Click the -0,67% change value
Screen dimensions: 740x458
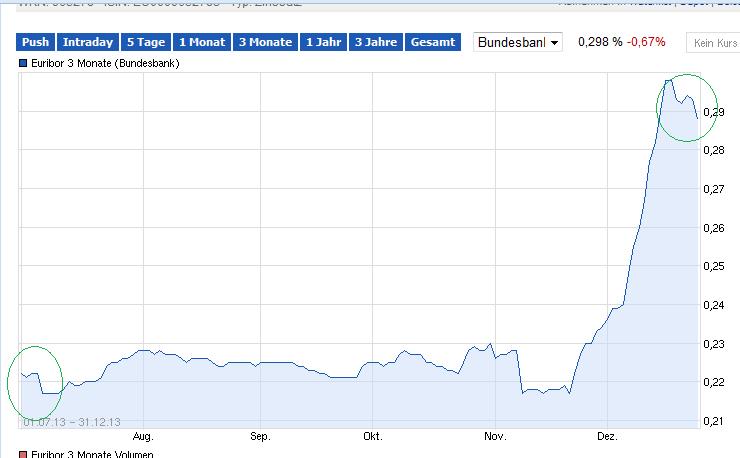(646, 42)
